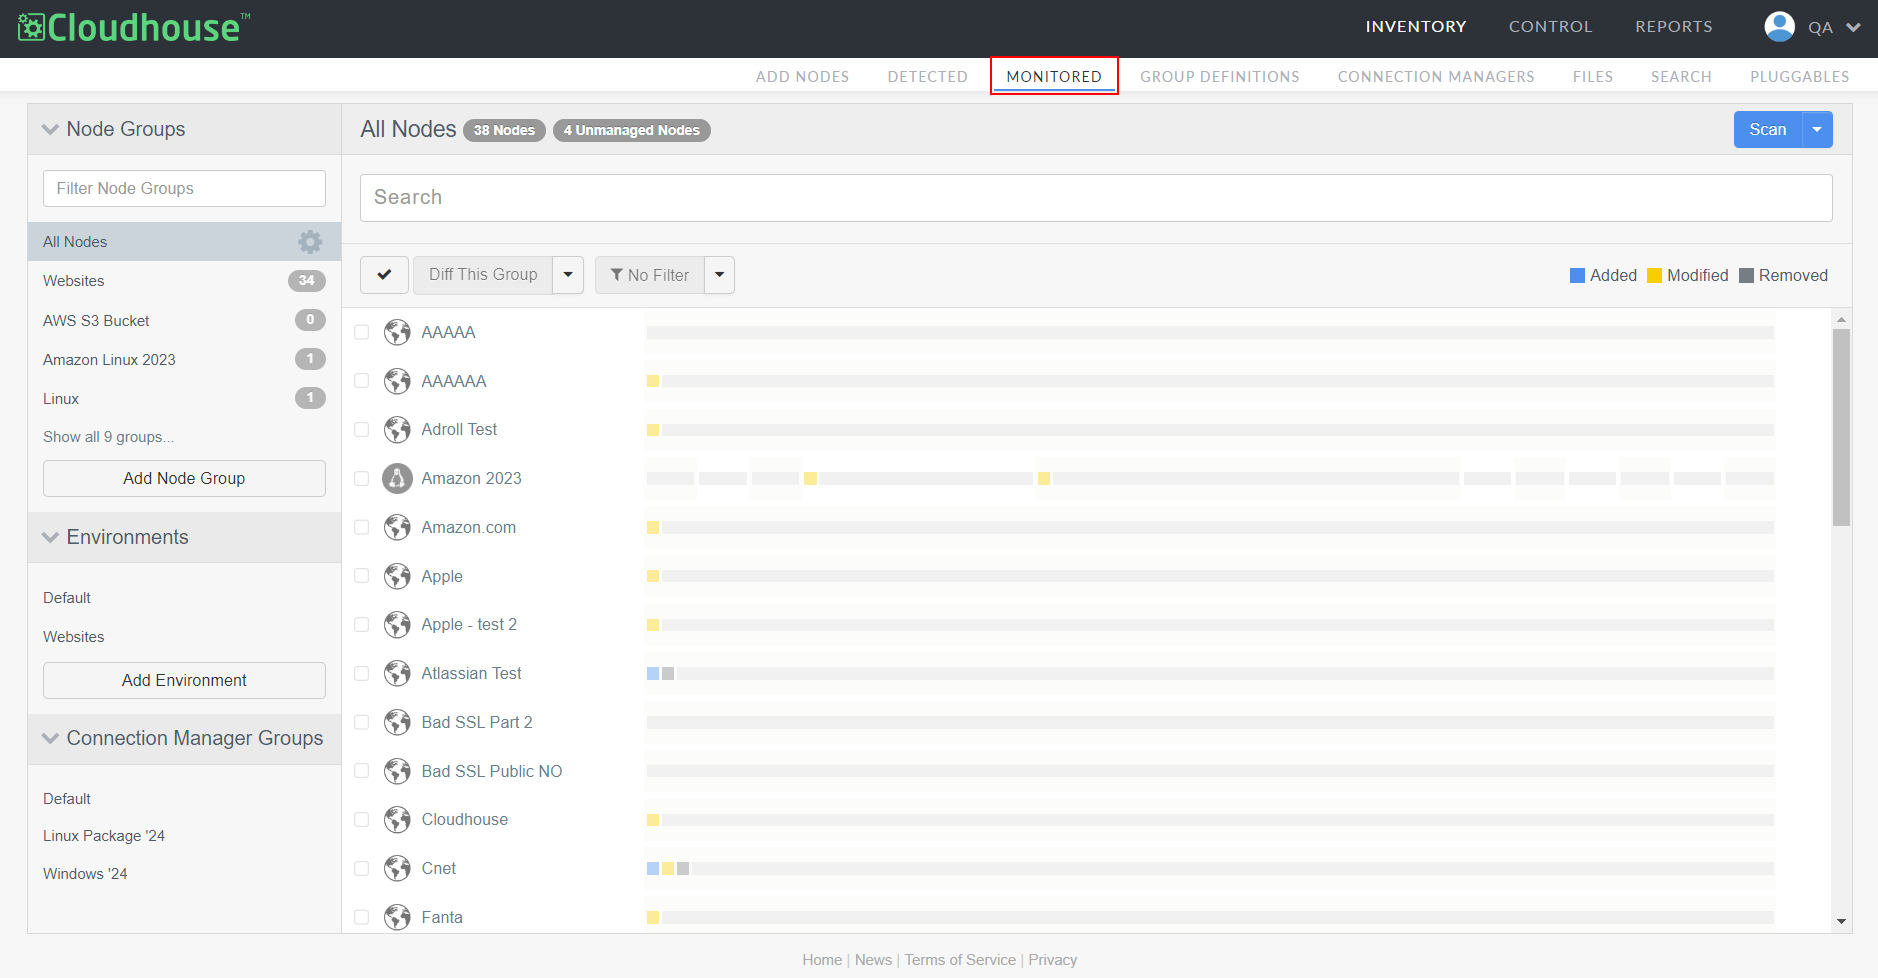
Task: Click the globe icon for Cloudhouse node
Action: tap(397, 819)
